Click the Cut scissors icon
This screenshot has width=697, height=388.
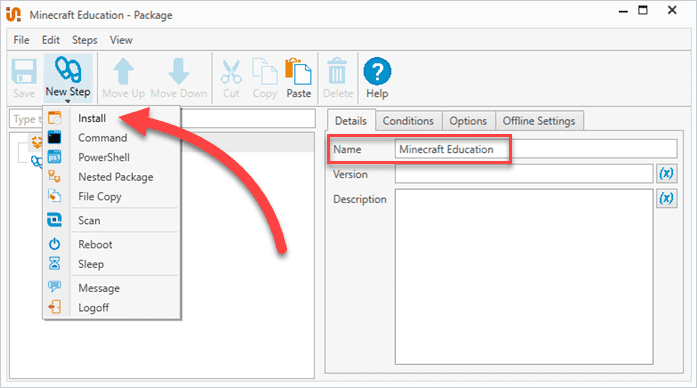(231, 72)
